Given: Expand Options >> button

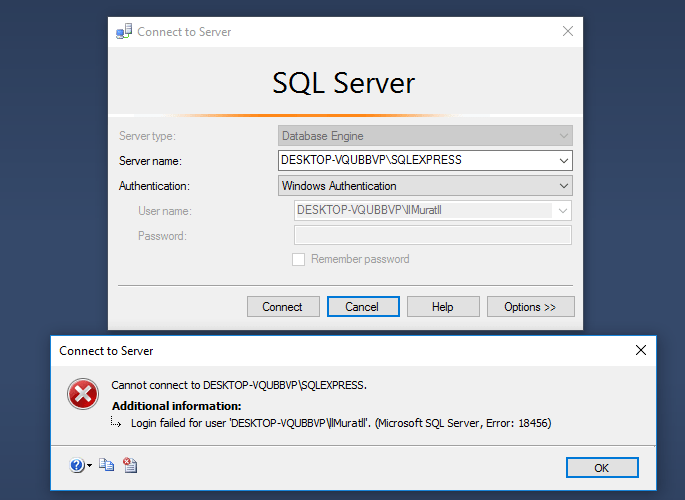Looking at the screenshot, I should pos(530,307).
